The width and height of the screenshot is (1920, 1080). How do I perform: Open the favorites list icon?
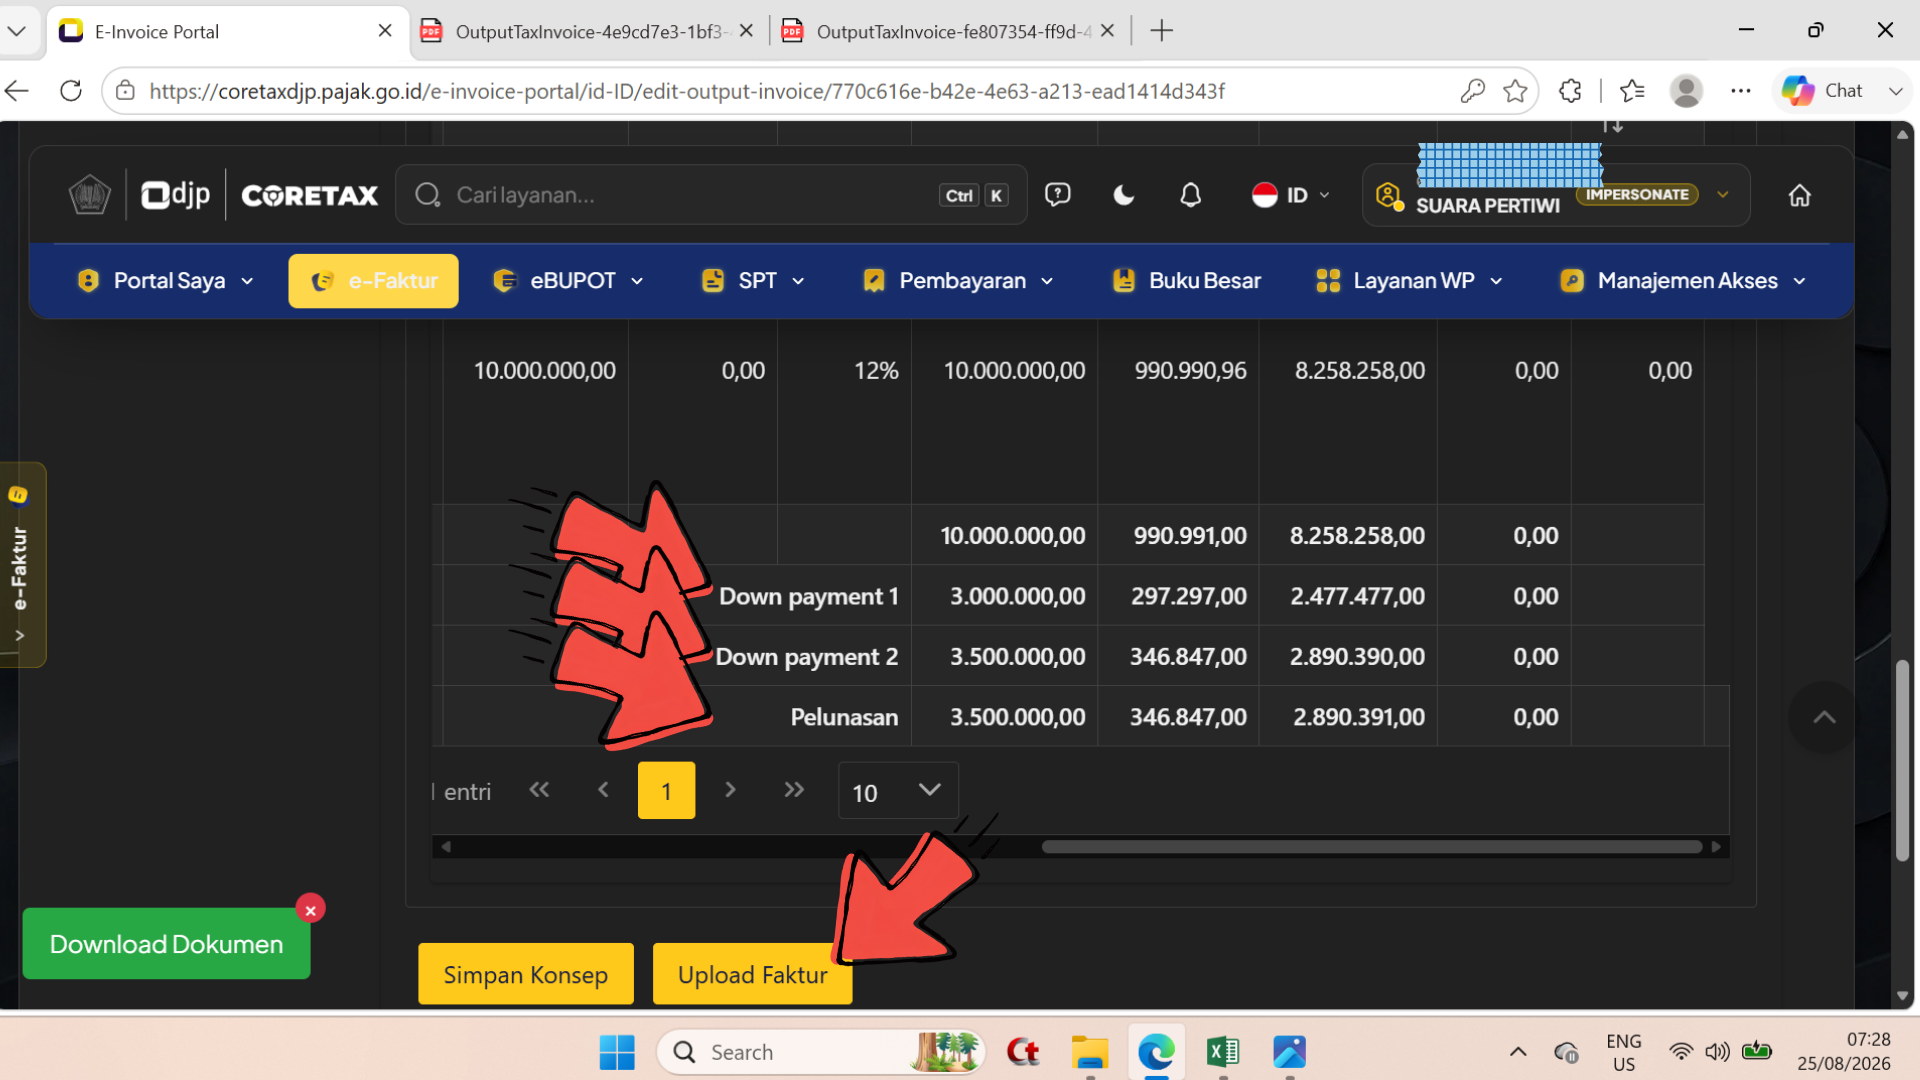(1632, 91)
